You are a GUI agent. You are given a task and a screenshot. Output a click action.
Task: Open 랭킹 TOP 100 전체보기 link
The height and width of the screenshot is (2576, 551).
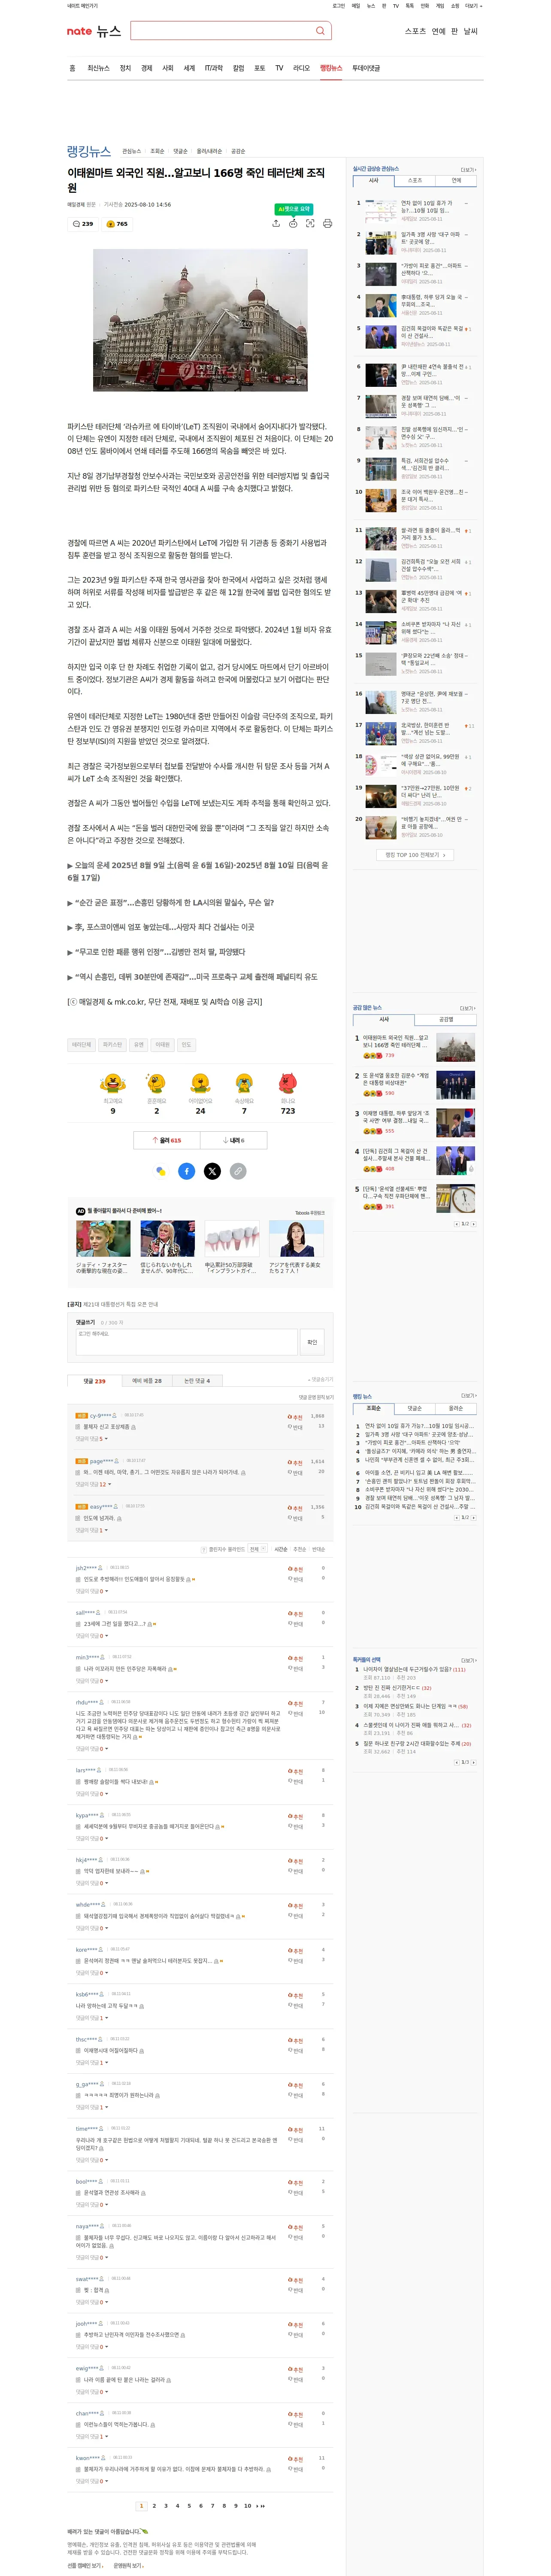click(415, 855)
